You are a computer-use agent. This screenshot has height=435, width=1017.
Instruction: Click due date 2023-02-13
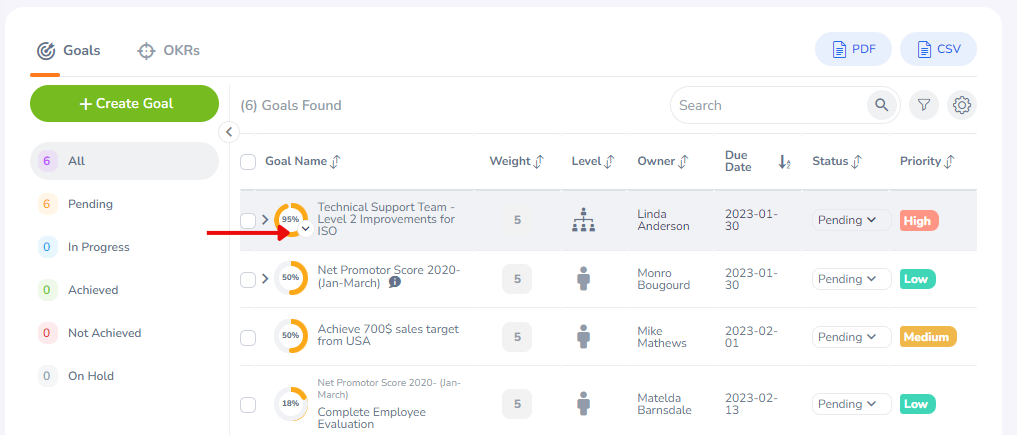pyautogui.click(x=751, y=404)
